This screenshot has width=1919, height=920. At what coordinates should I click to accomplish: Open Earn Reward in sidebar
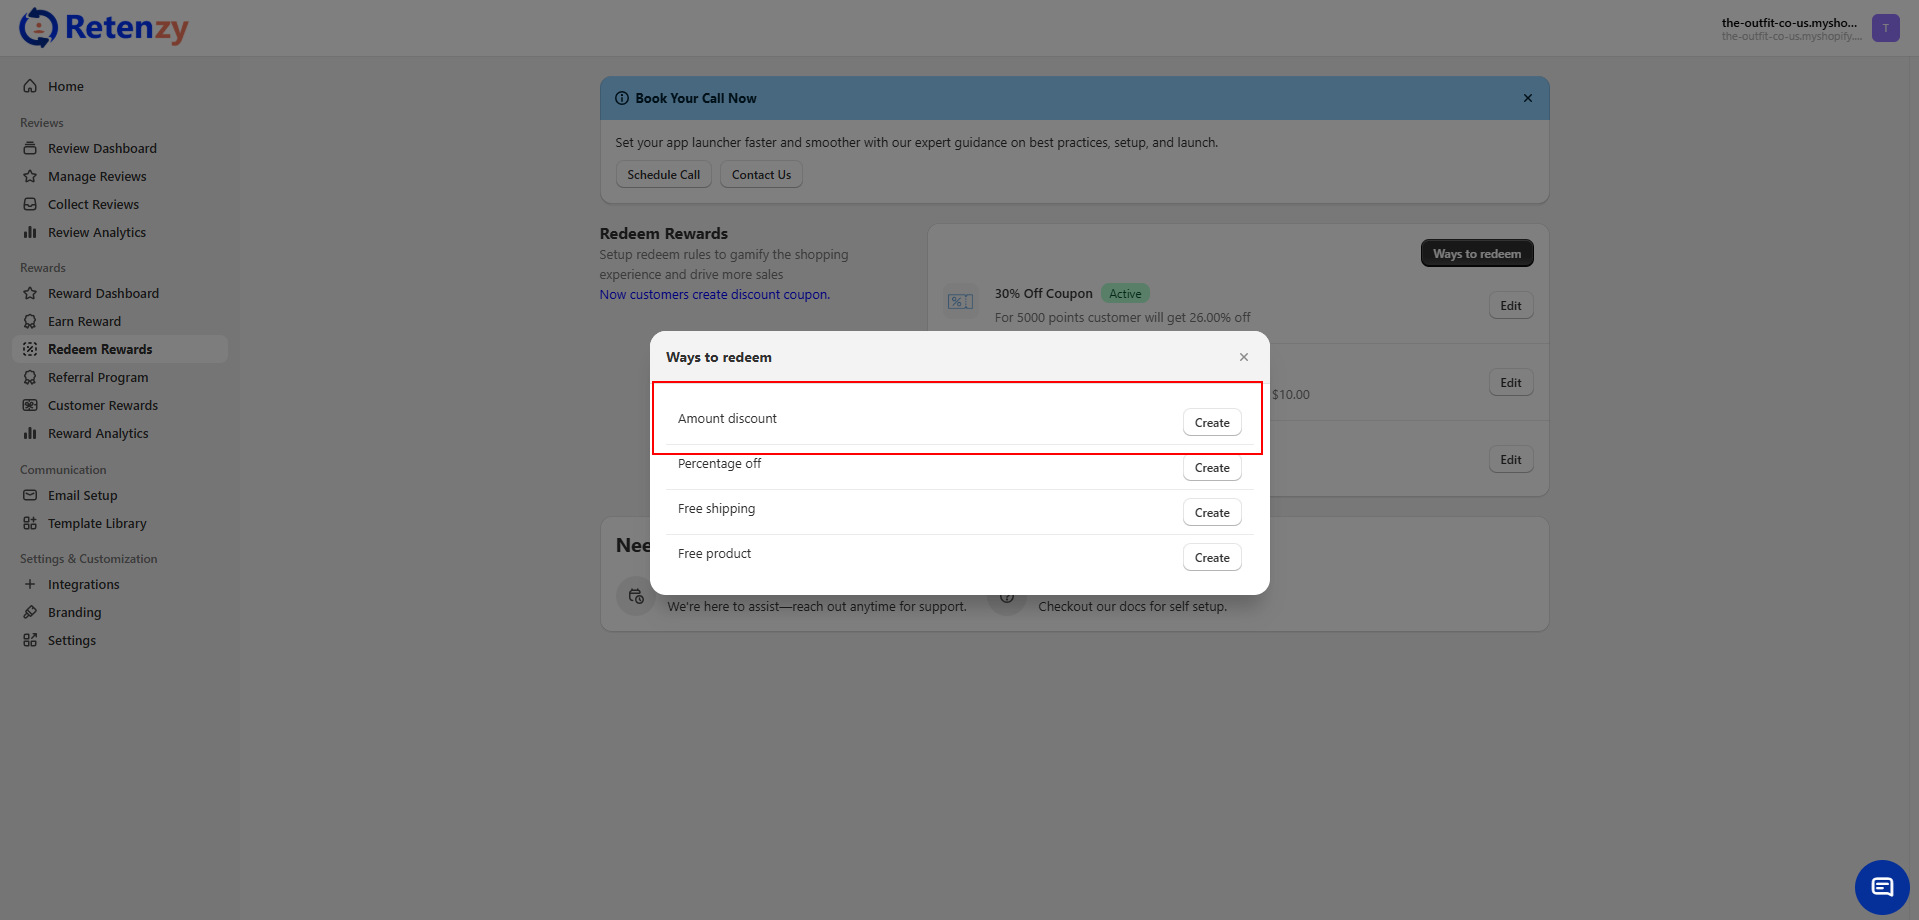(x=84, y=321)
